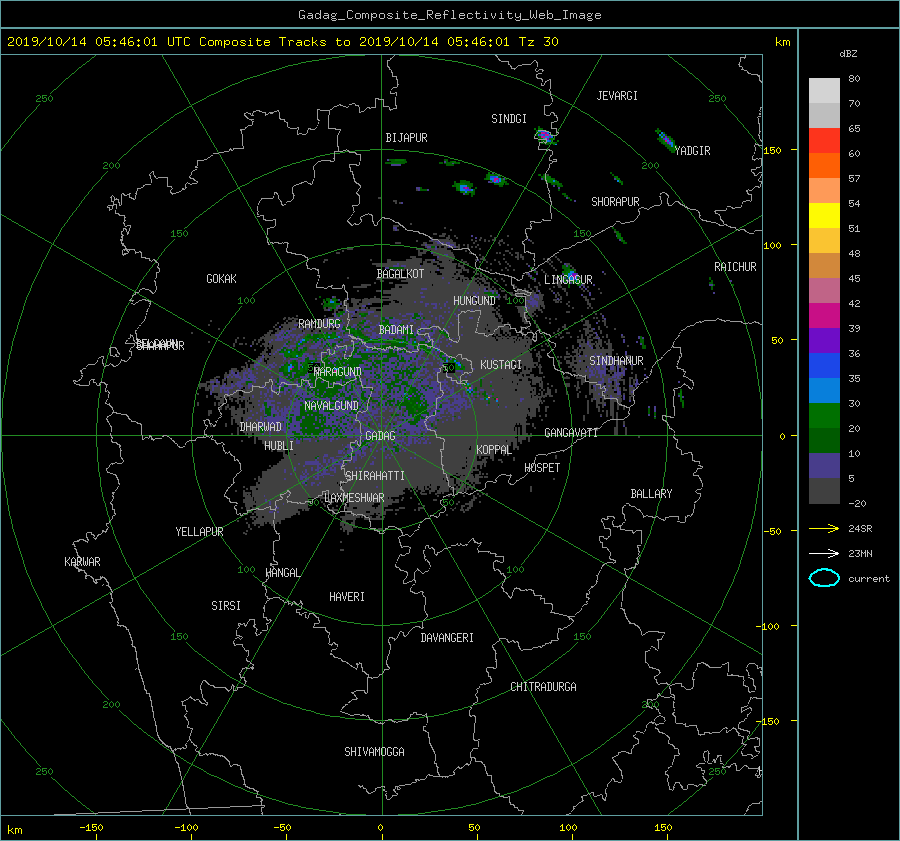
Task: Click the YADGIR city label
Action: pos(693,151)
